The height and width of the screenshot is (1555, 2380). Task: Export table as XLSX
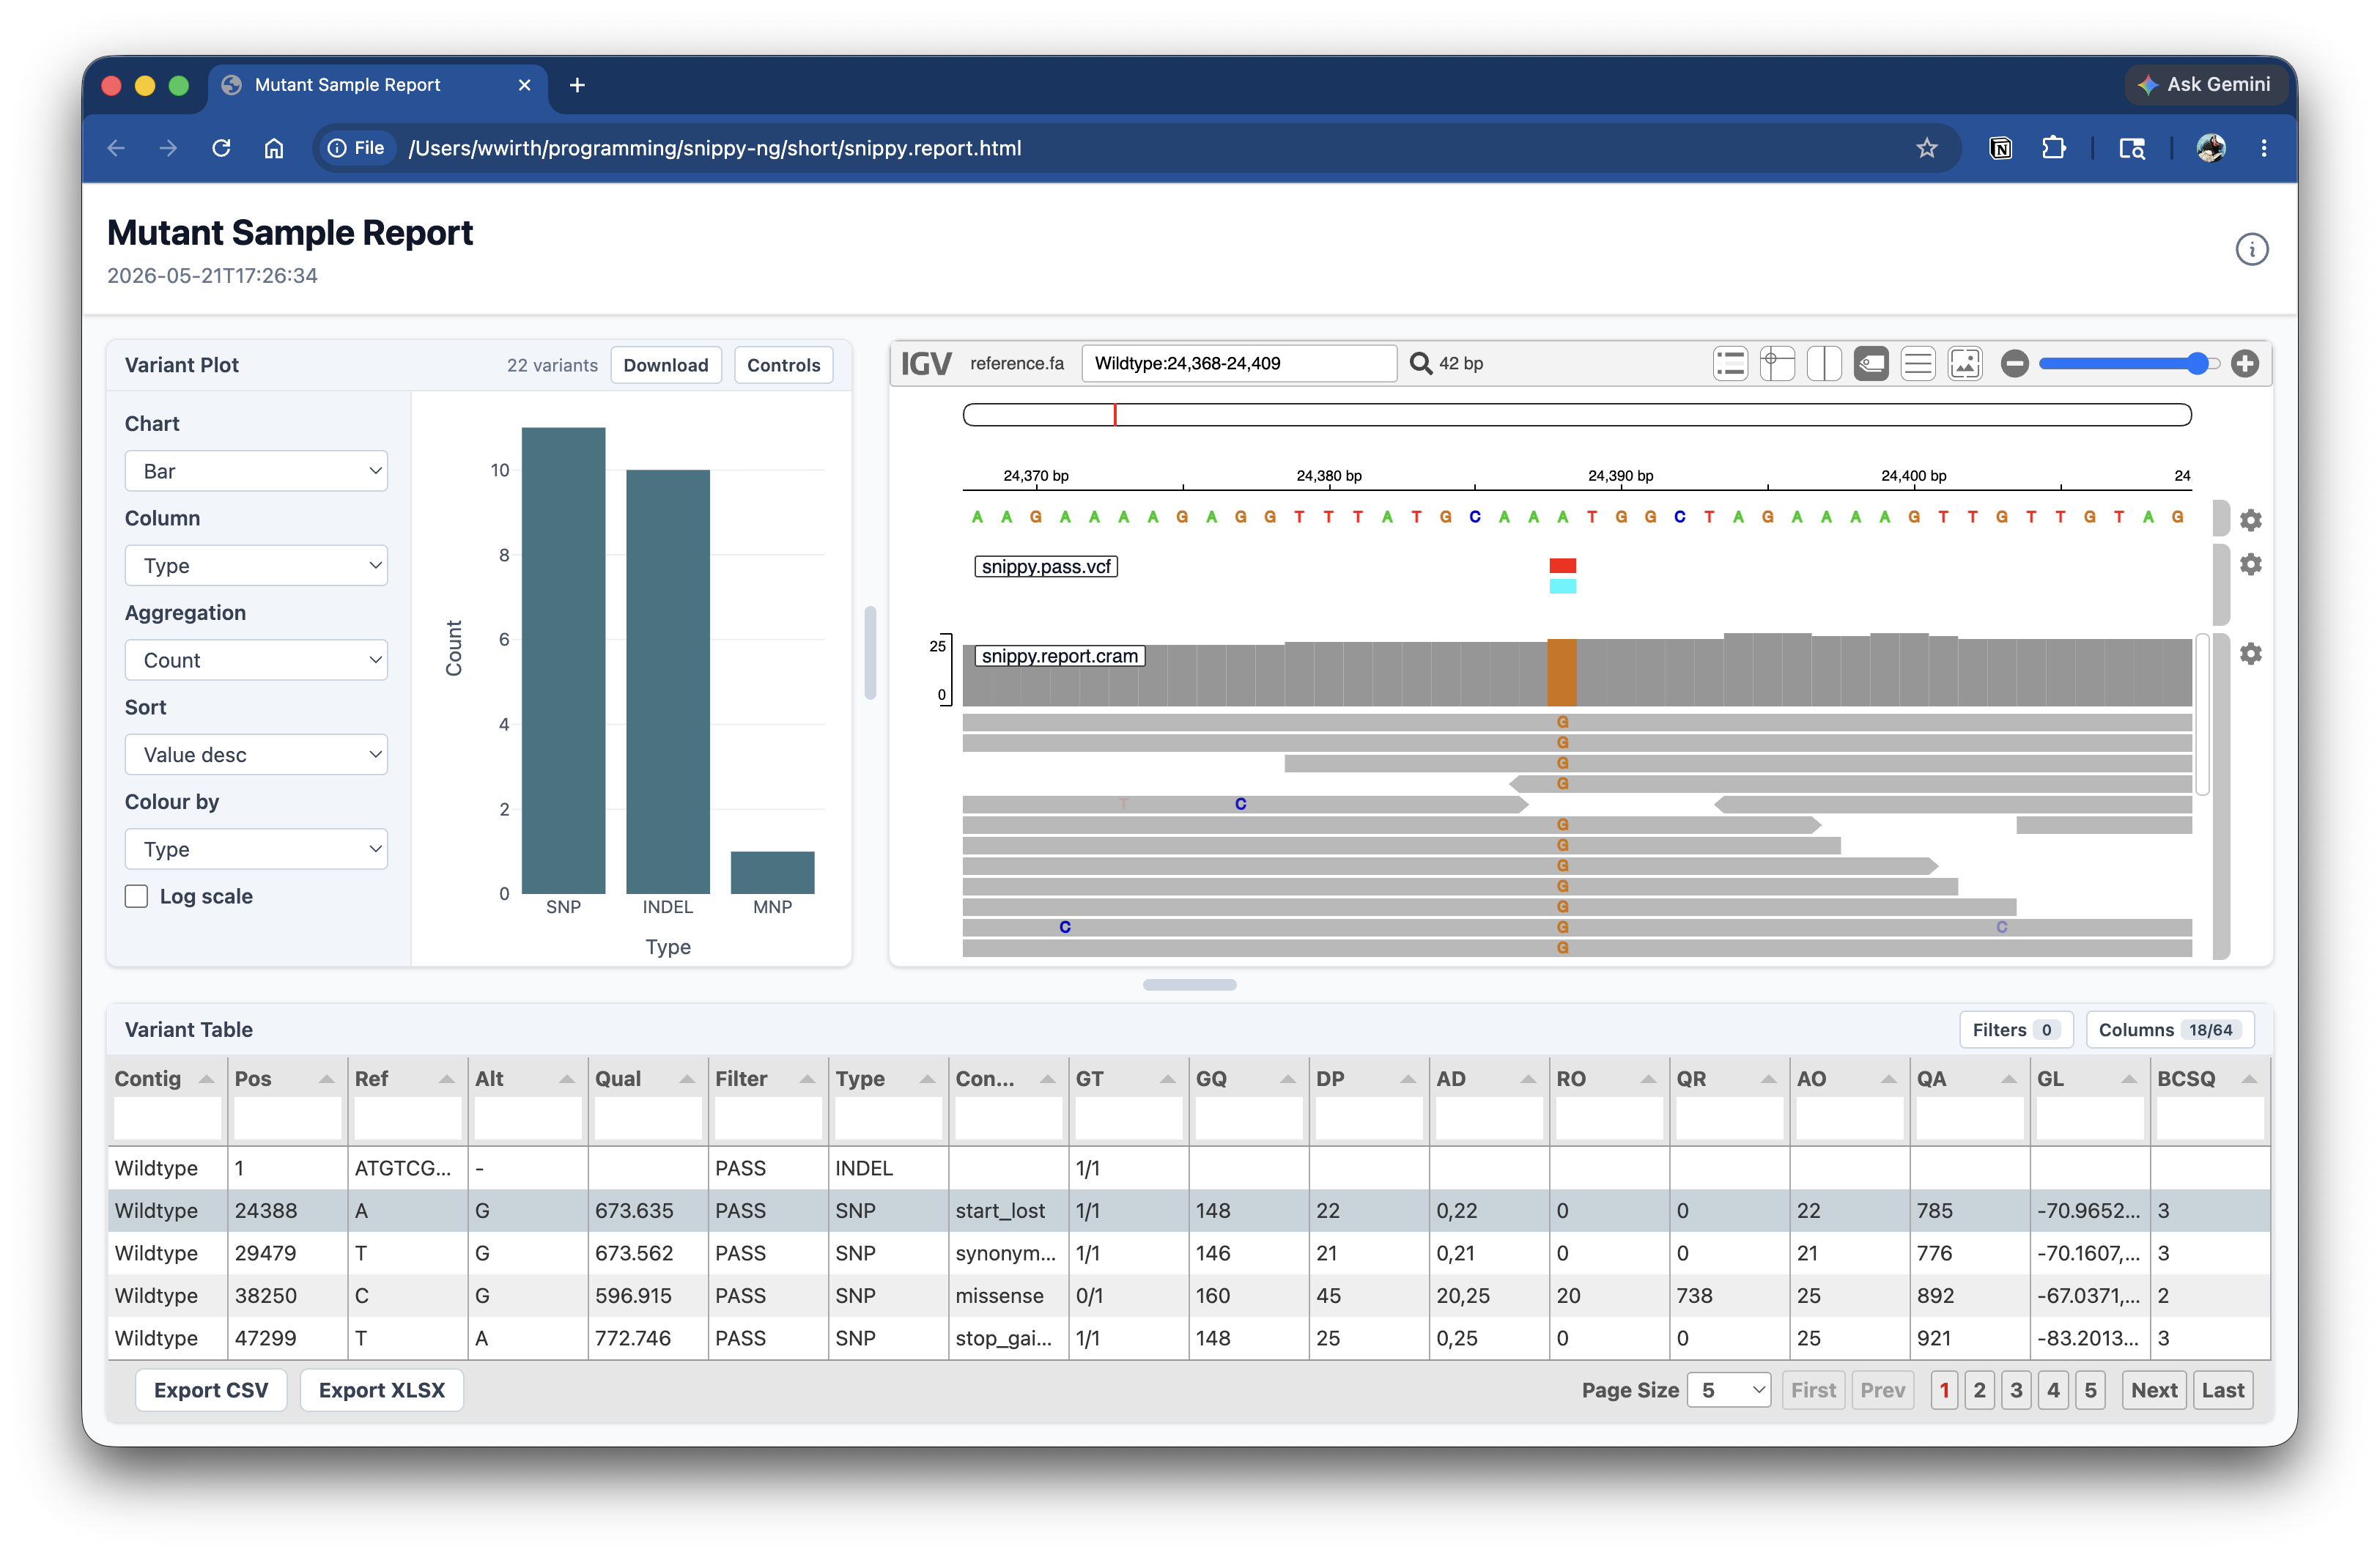[x=381, y=1390]
